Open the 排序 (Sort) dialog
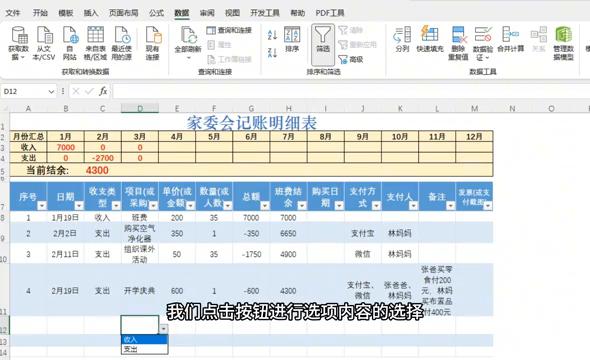 pos(292,39)
